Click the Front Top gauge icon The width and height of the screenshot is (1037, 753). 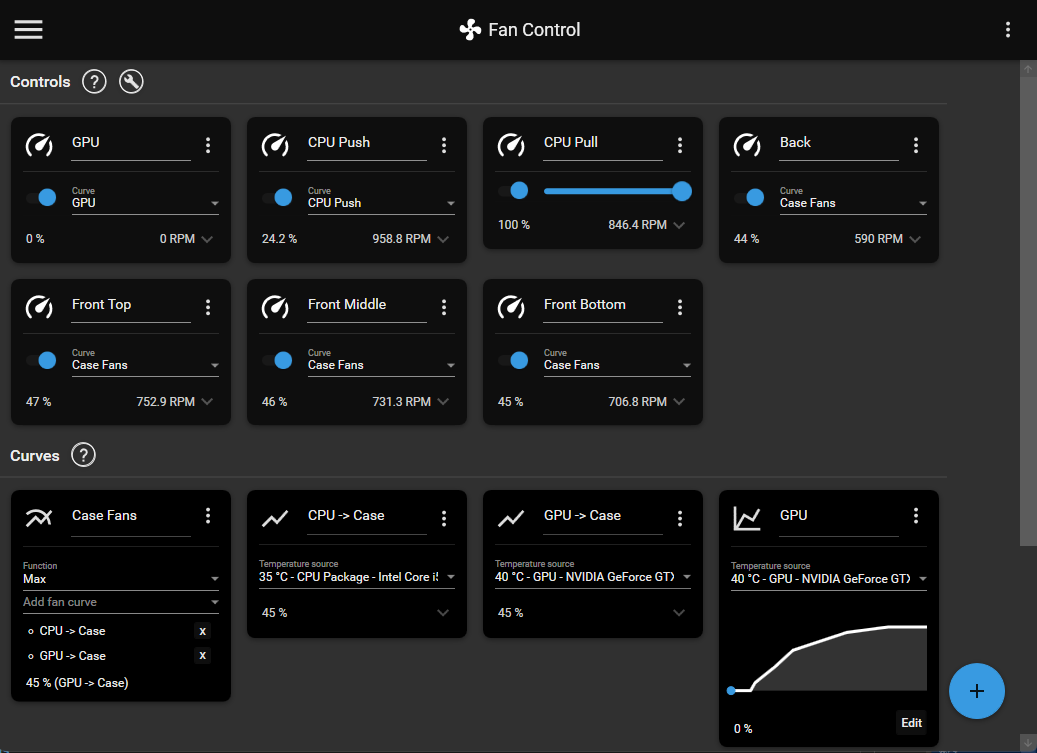39,307
